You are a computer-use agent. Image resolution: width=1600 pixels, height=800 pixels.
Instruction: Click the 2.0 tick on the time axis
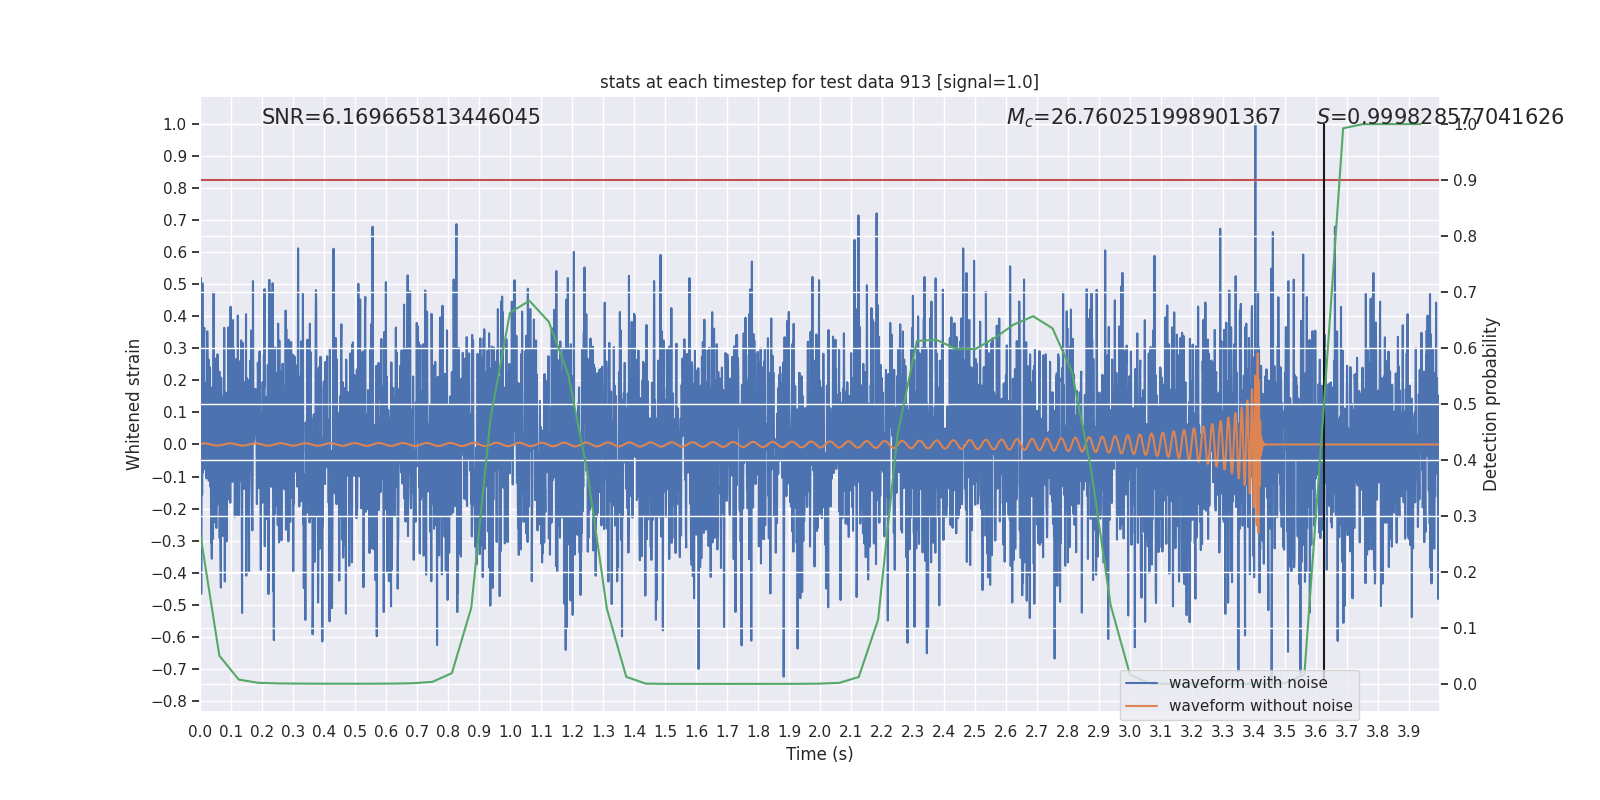[819, 732]
